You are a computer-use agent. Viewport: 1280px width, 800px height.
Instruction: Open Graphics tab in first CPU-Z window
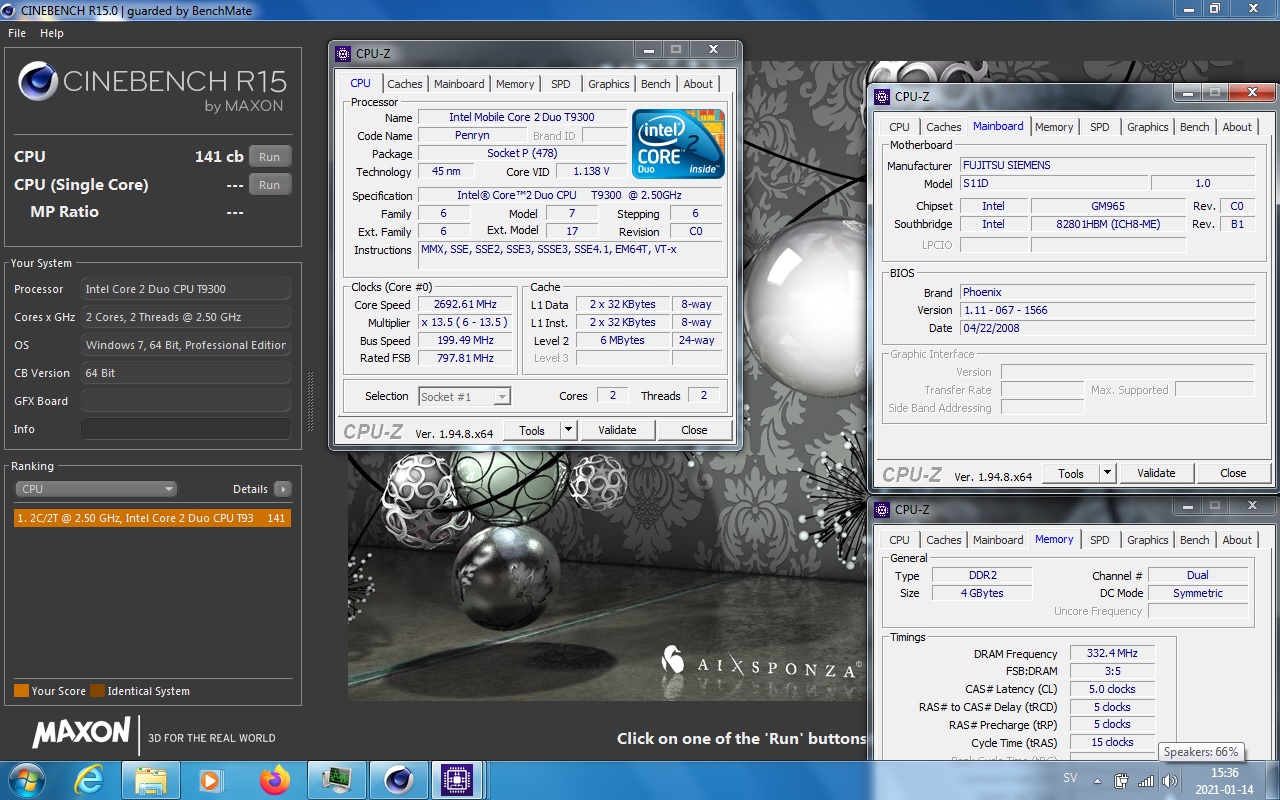(609, 84)
